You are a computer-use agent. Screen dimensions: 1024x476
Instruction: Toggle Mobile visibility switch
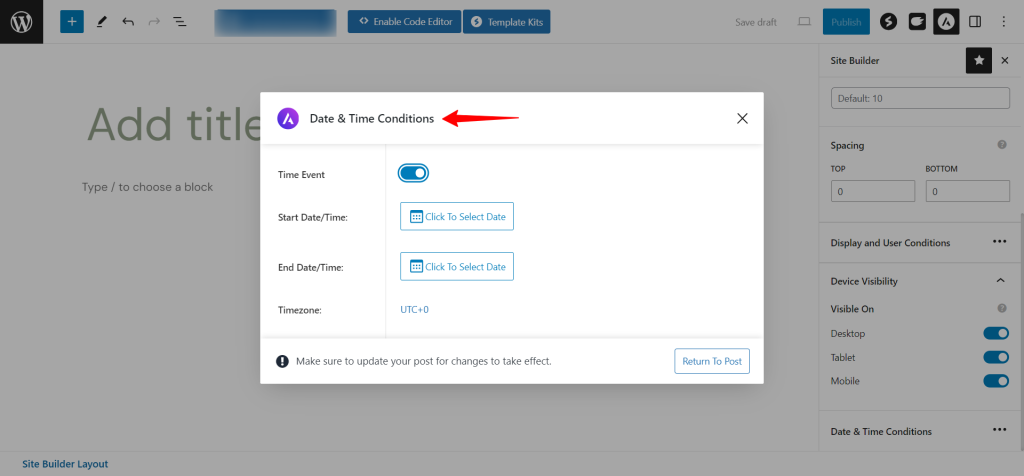996,381
